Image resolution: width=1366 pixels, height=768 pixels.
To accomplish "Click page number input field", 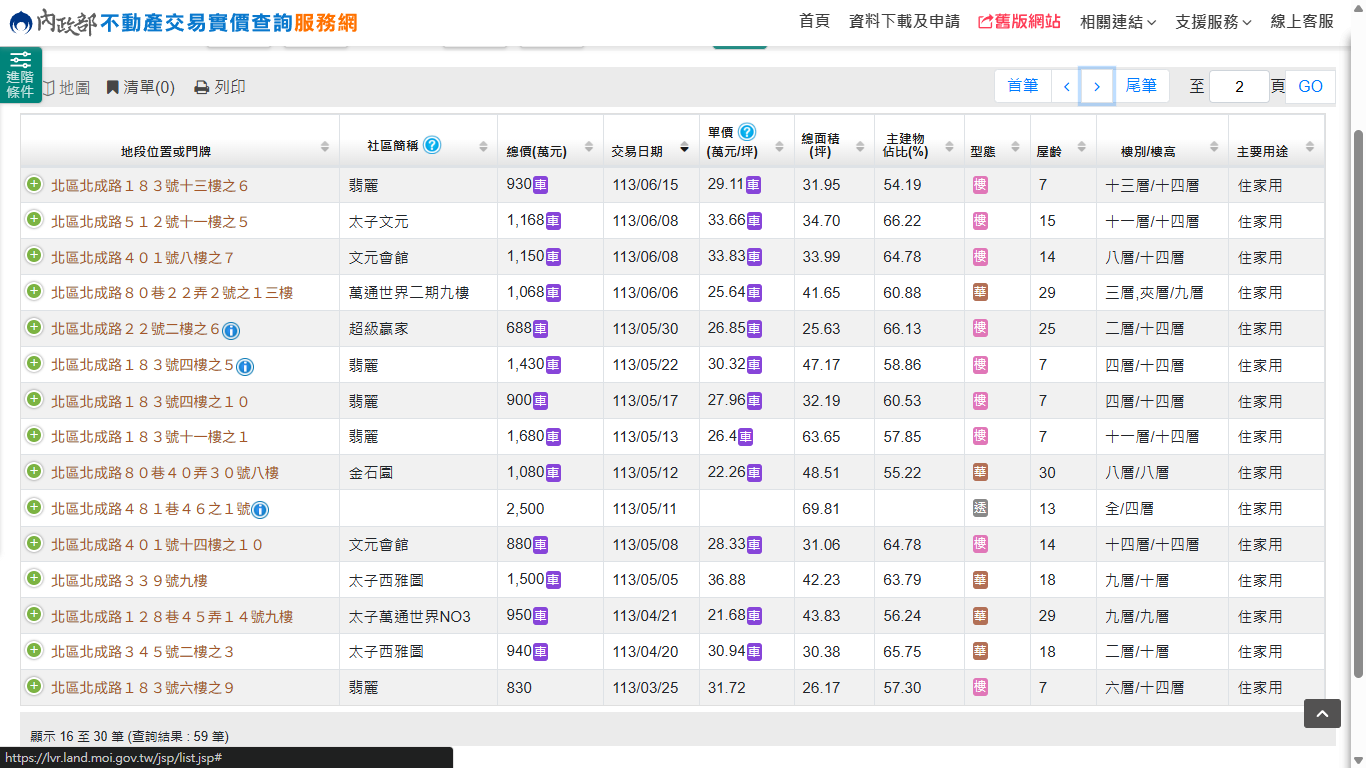I will tap(1239, 86).
